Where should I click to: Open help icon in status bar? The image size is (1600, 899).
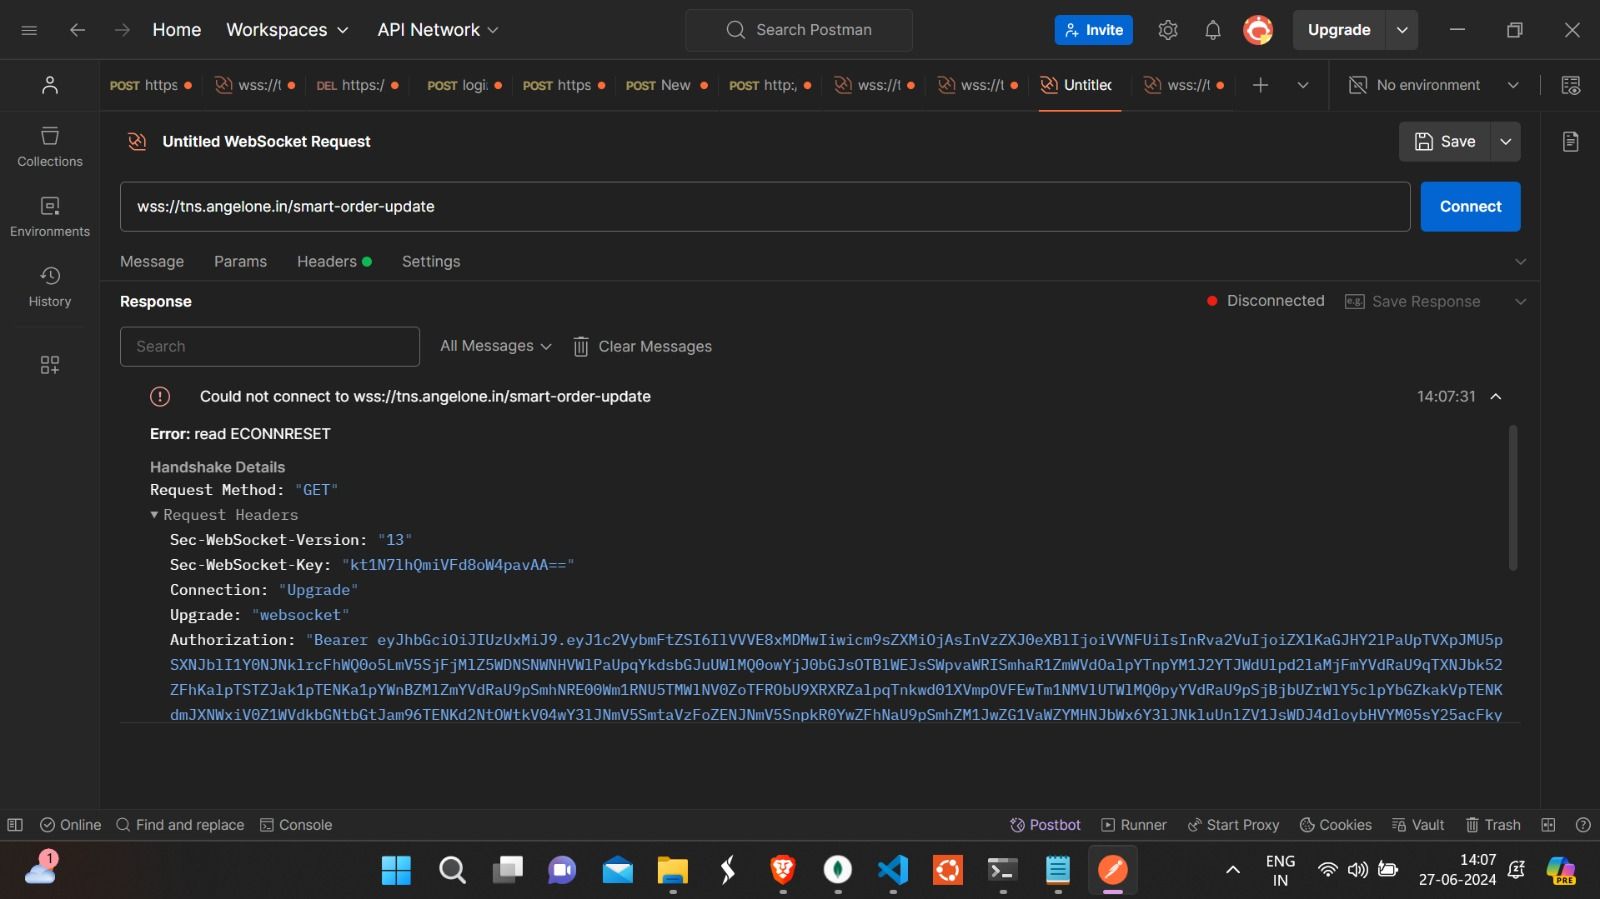1583,825
